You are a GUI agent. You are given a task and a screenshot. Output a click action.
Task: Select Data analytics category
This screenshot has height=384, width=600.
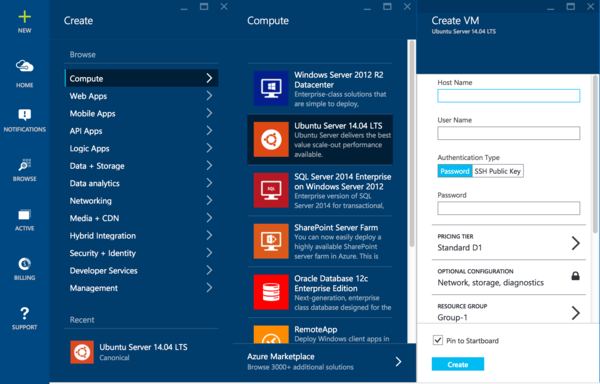(141, 183)
